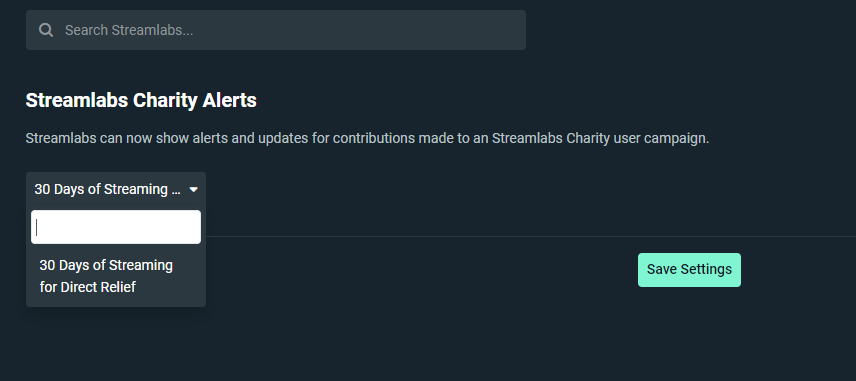856x381 pixels.
Task: Click the mint green Save Settings button
Action: coord(689,270)
